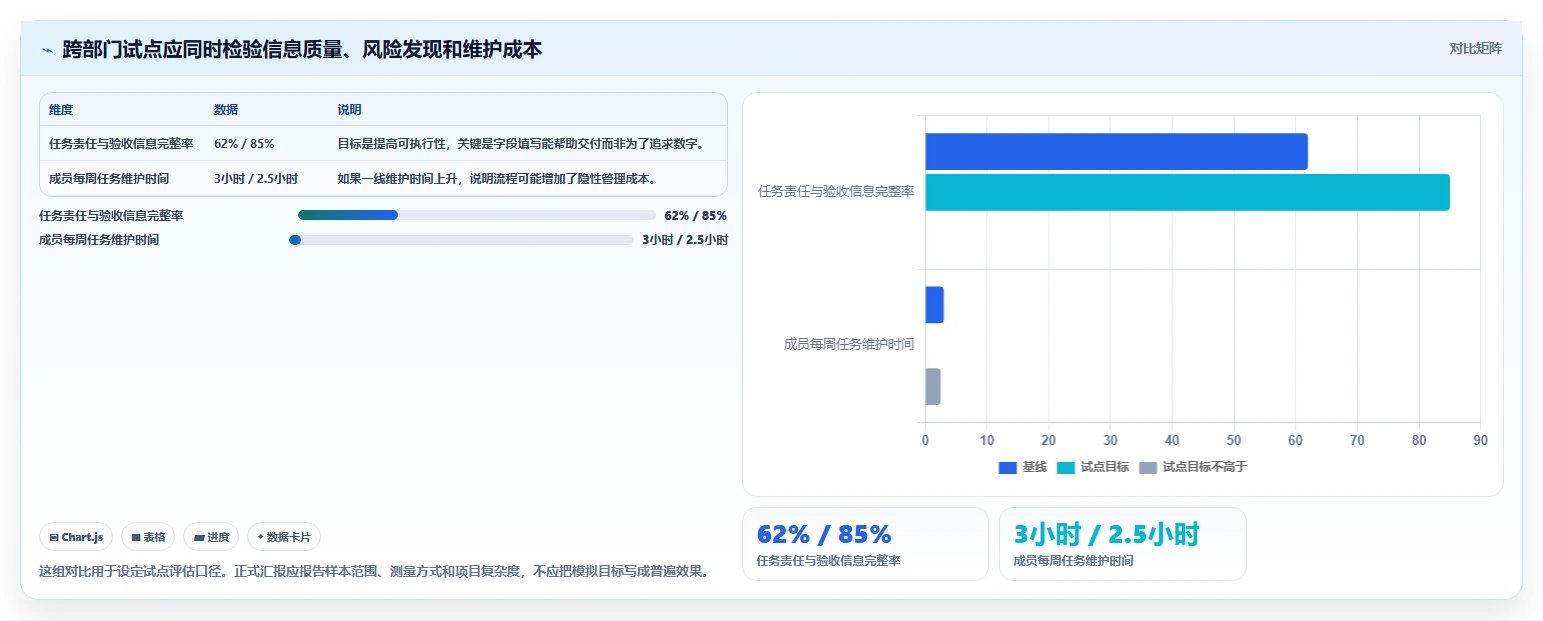Click the cyan 试点目标 bar at 85
The height and width of the screenshot is (621, 1543).
[x=1187, y=192]
